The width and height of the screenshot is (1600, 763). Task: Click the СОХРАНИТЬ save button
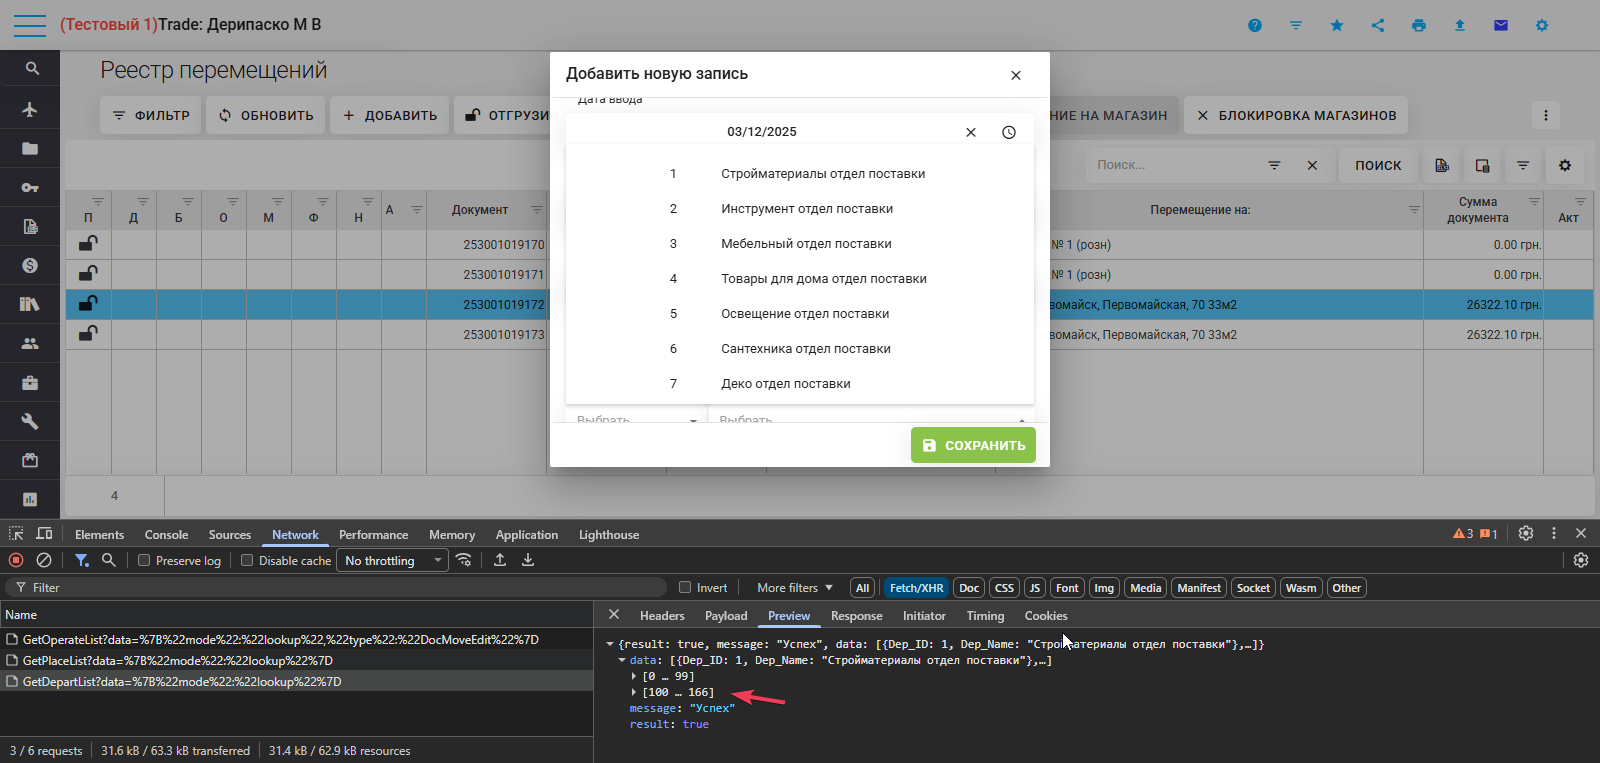(x=973, y=445)
